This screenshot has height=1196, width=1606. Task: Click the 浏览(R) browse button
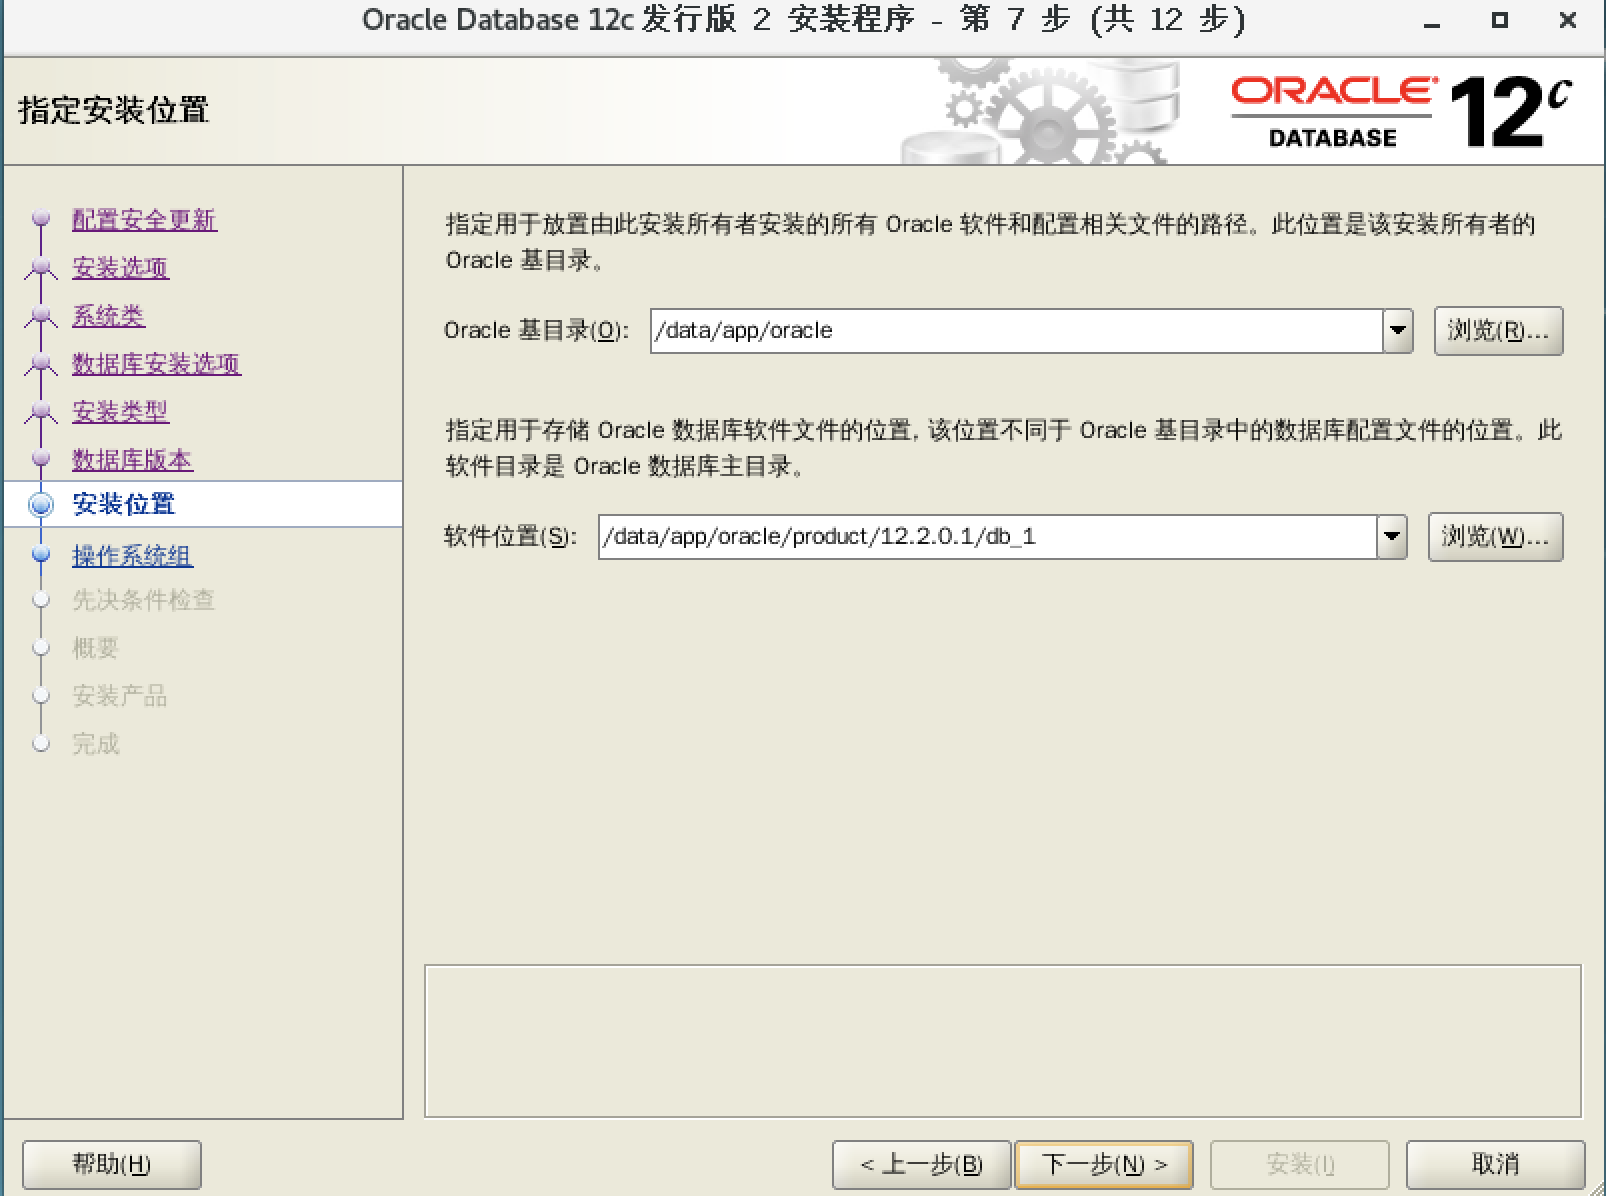click(x=1498, y=331)
